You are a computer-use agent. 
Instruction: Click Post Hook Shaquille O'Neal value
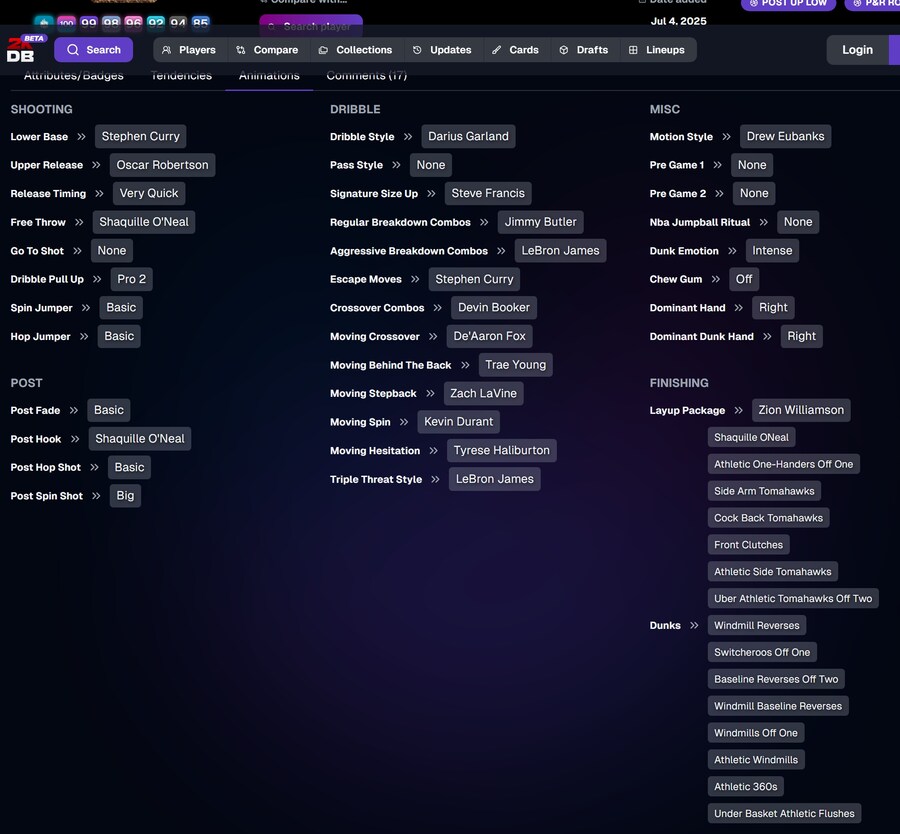140,439
